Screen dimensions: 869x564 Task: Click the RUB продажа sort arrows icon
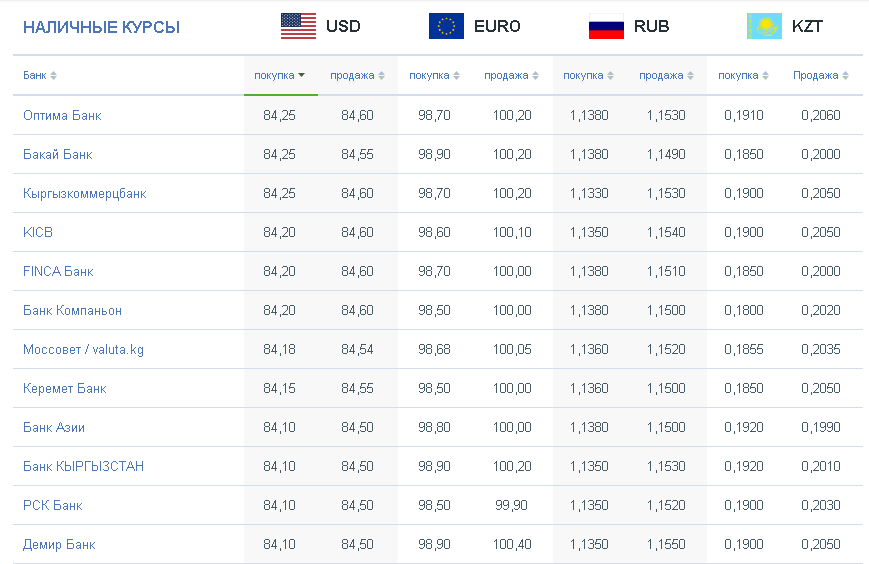point(690,76)
